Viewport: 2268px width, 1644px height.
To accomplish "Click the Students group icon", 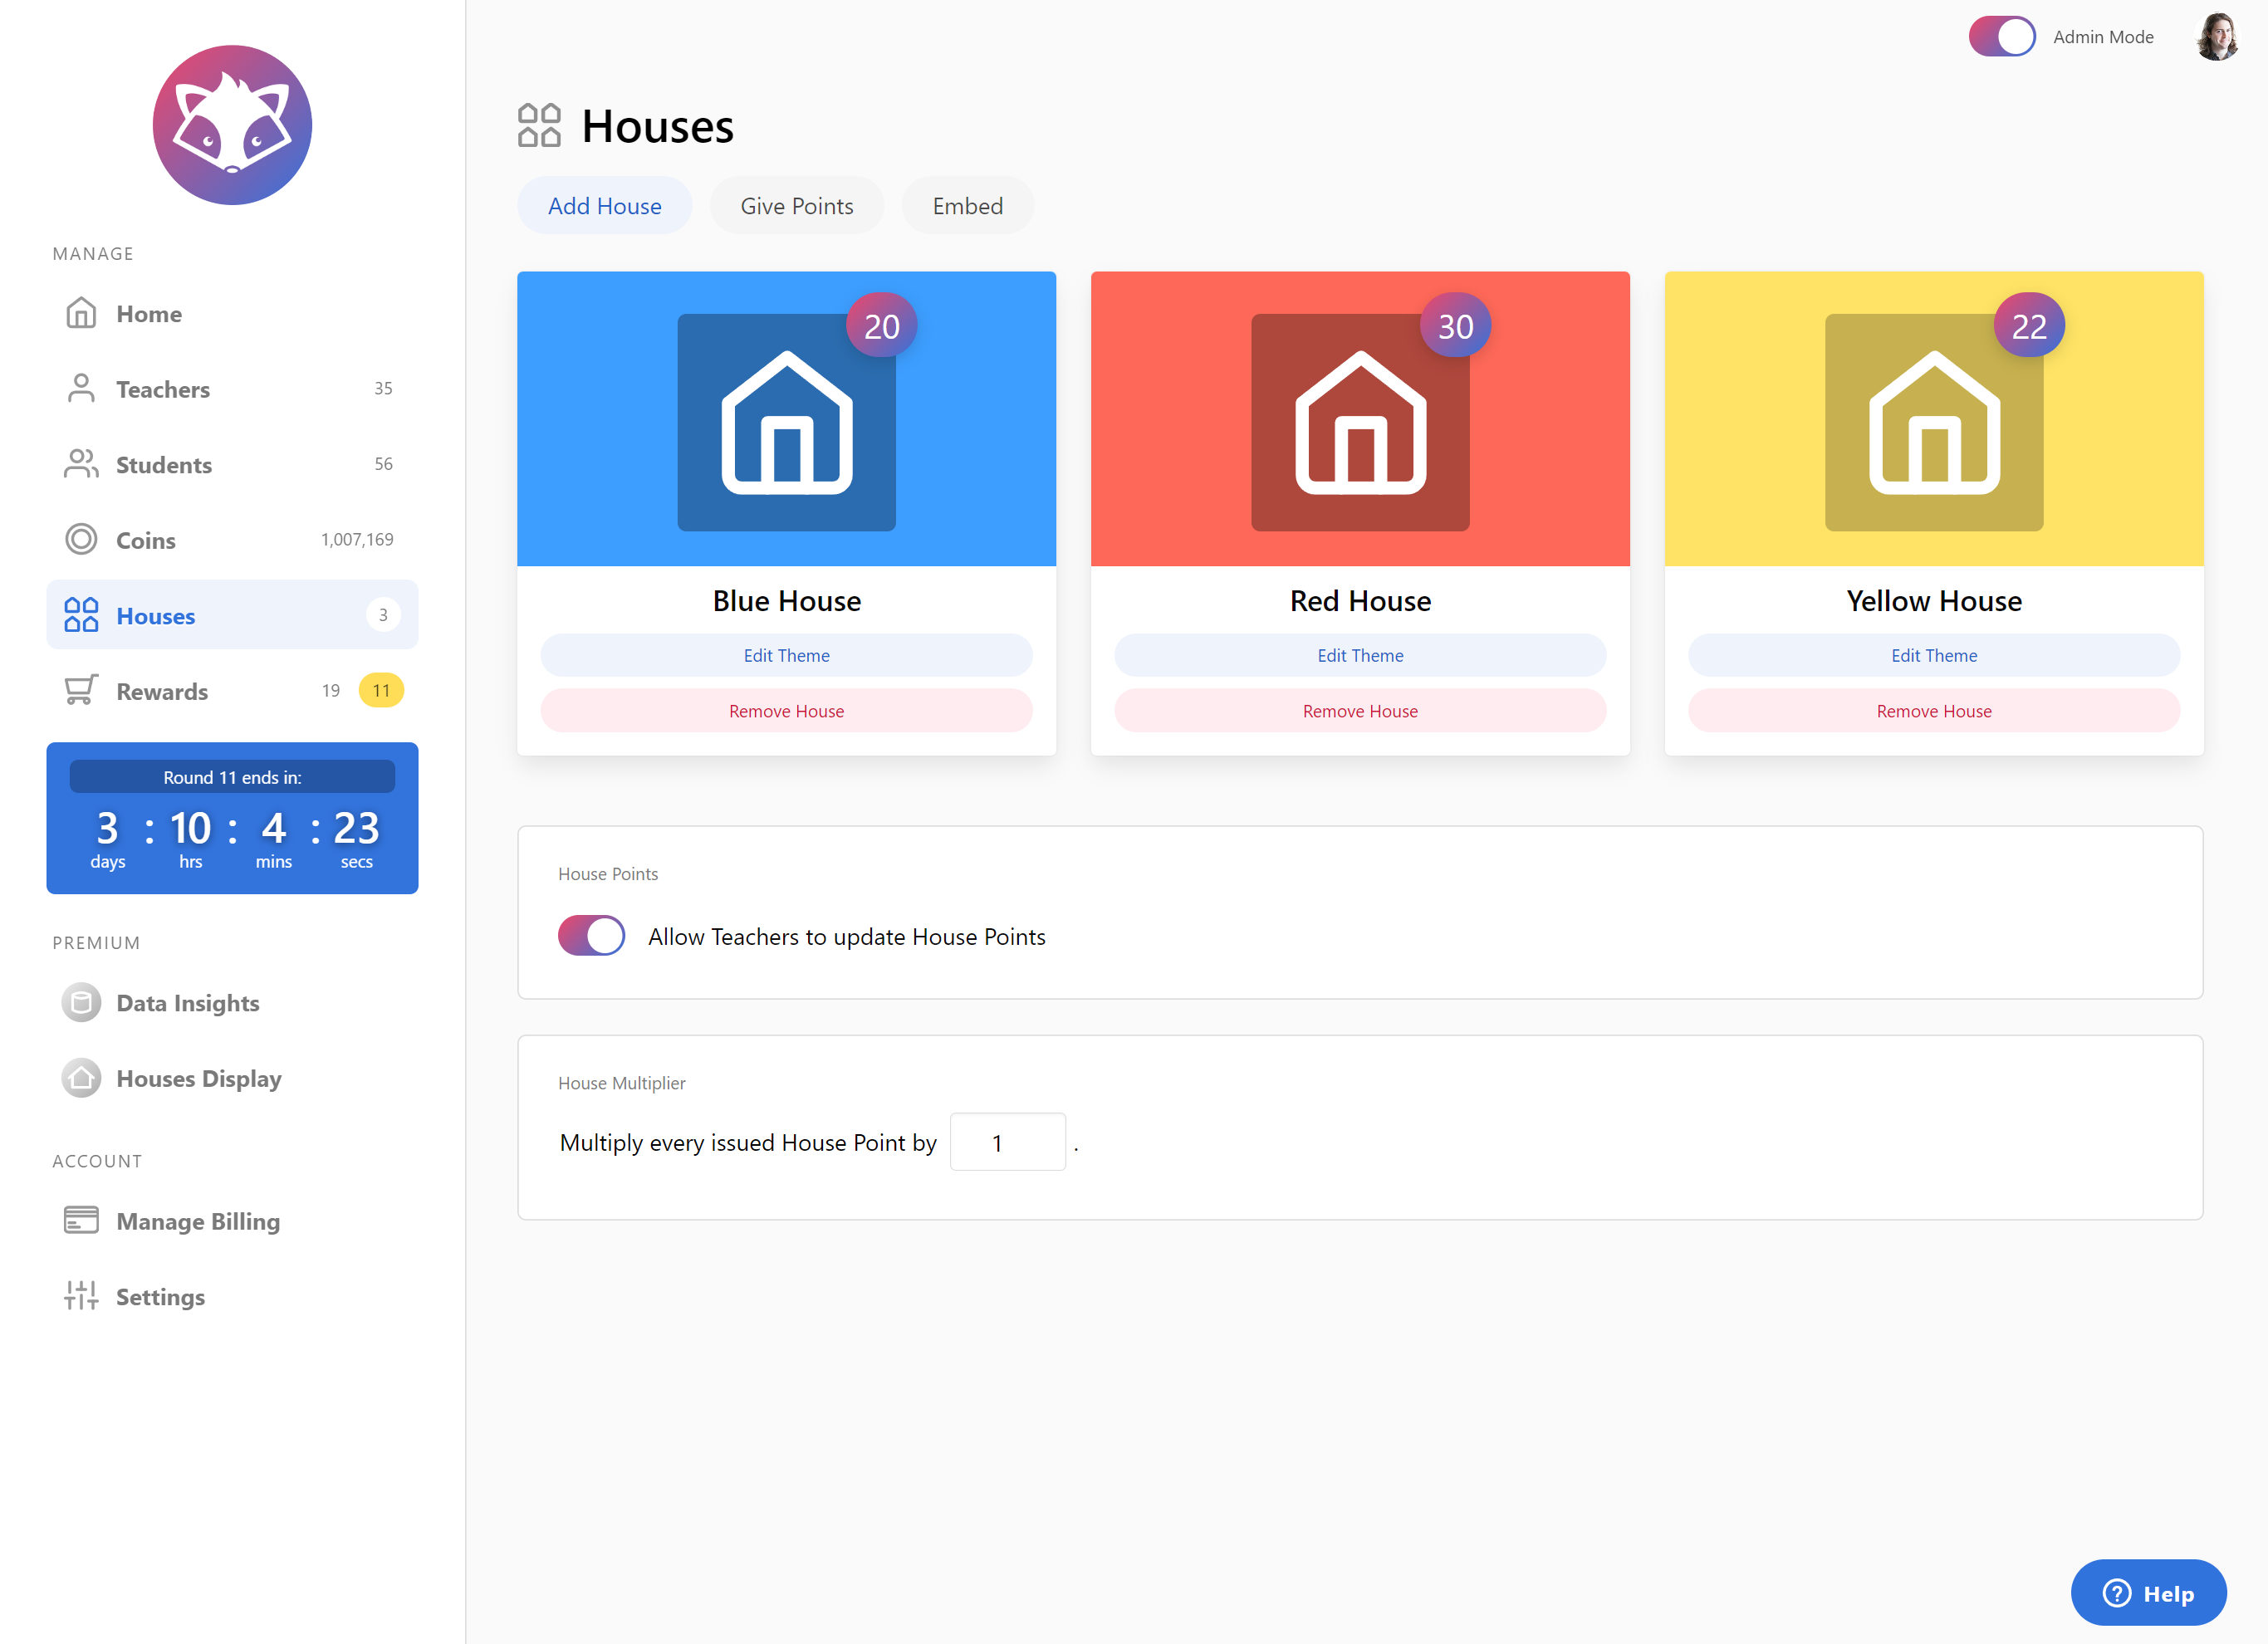I will coord(81,464).
